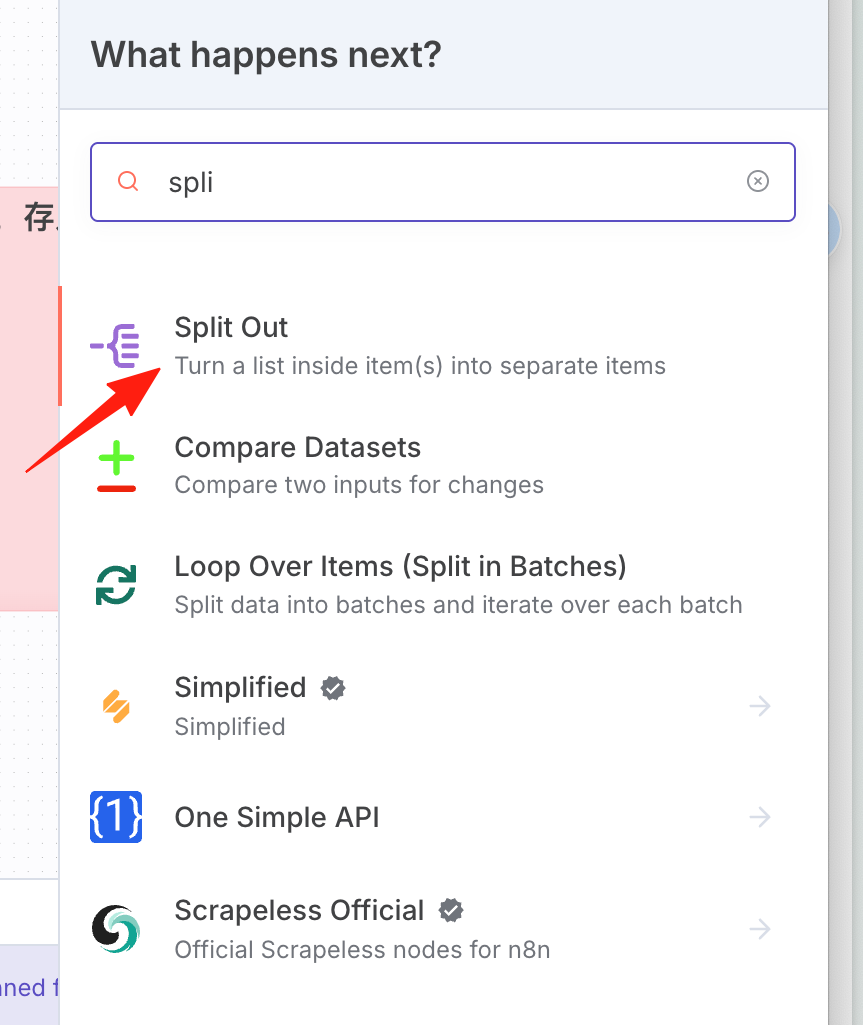This screenshot has height=1026, width=864.
Task: Select the Split Out node icon
Action: pos(115,345)
